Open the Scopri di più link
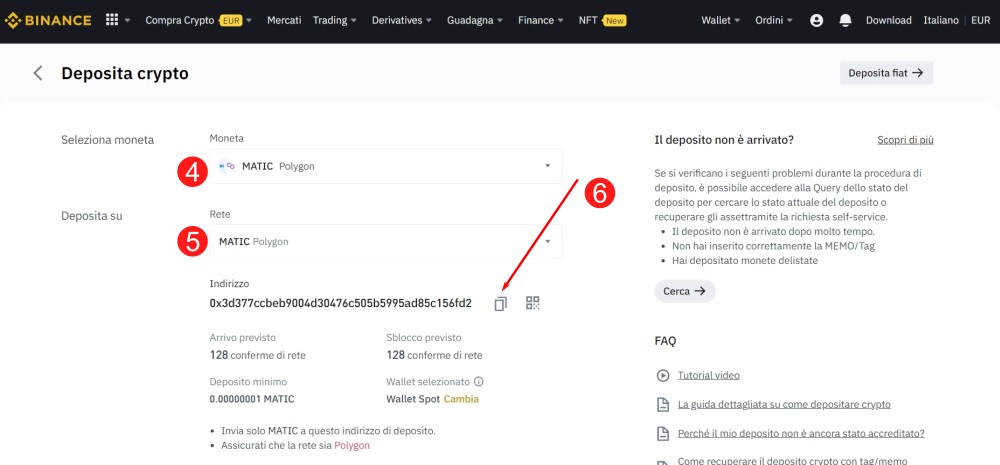The width and height of the screenshot is (1000, 465). tap(906, 140)
